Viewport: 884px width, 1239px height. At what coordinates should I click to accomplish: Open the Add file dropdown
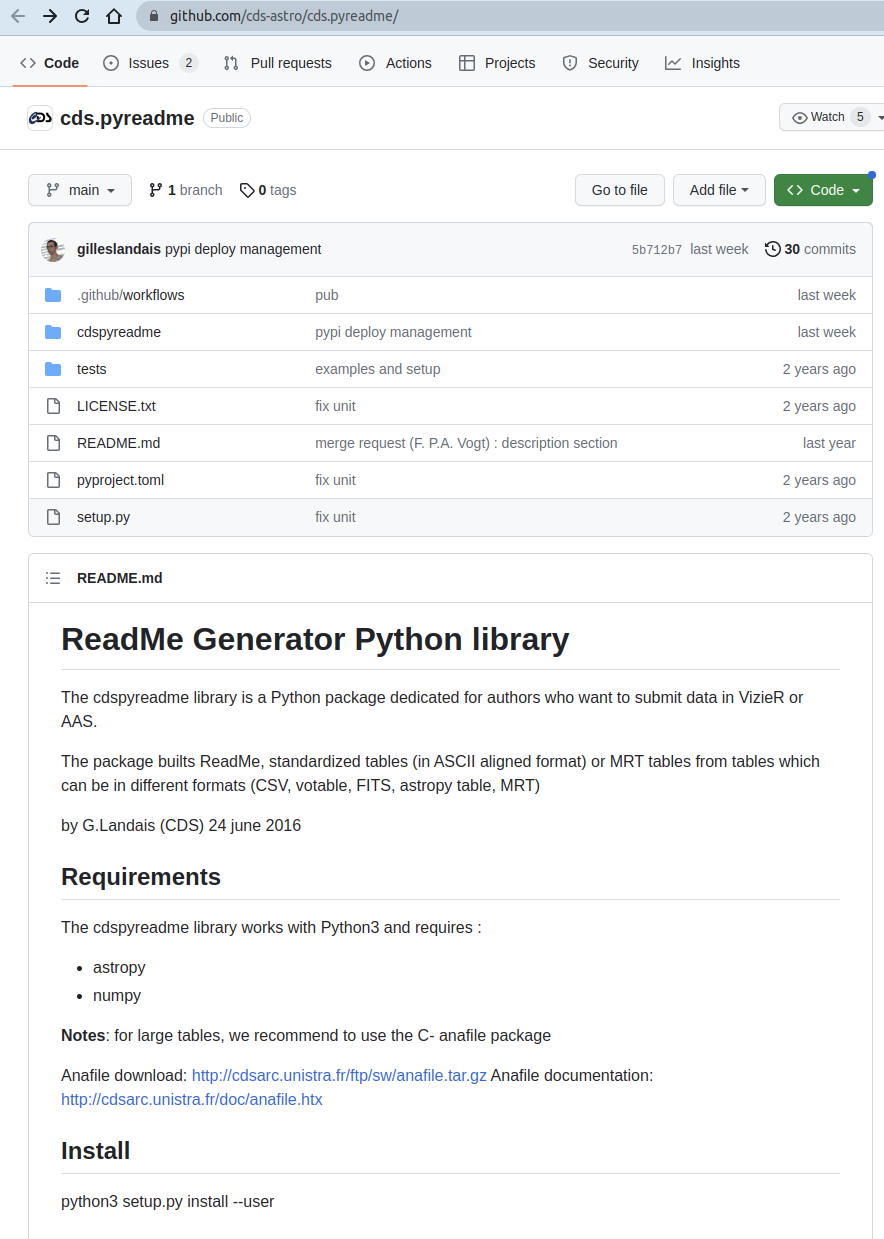(719, 190)
